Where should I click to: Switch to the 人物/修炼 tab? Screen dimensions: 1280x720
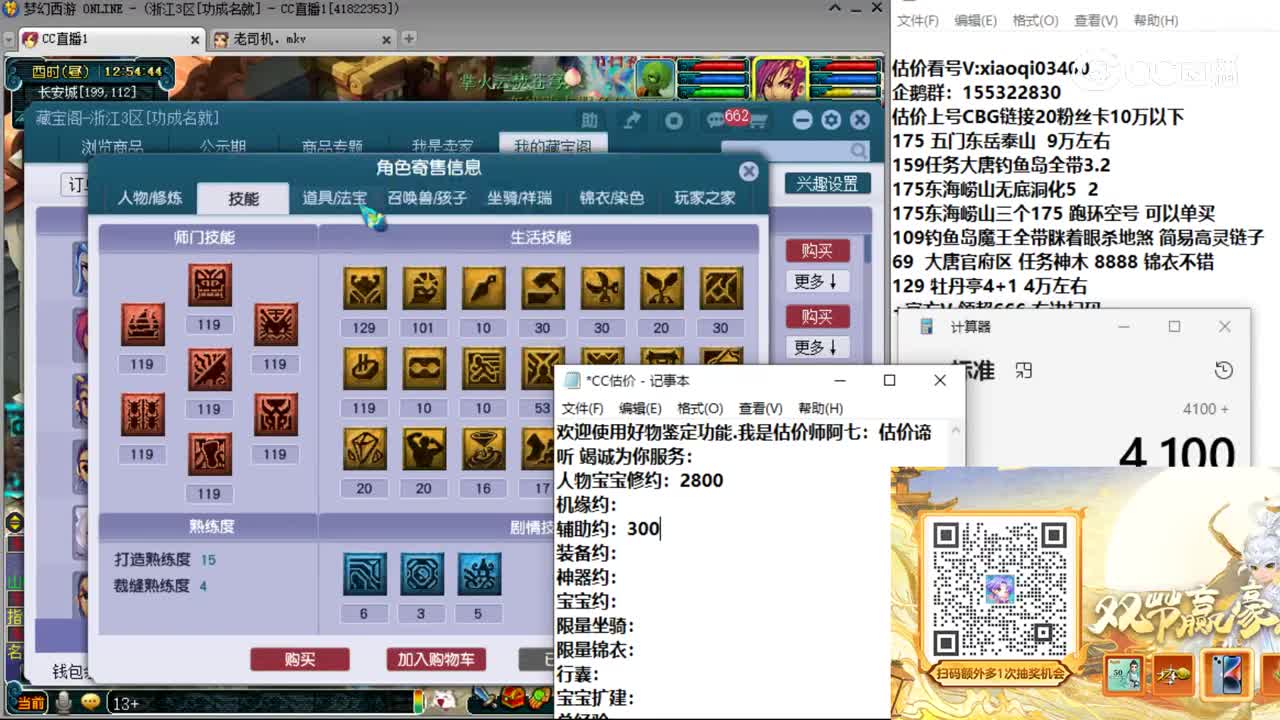pos(150,198)
